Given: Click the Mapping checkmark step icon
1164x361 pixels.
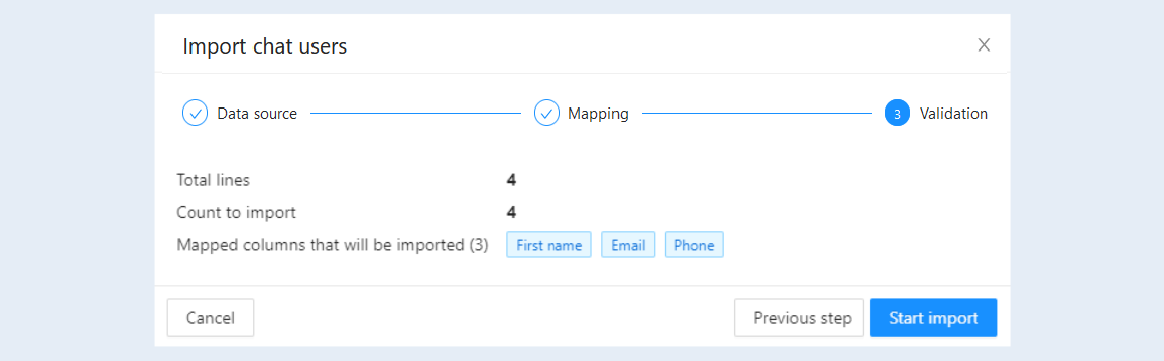Looking at the screenshot, I should 546,114.
